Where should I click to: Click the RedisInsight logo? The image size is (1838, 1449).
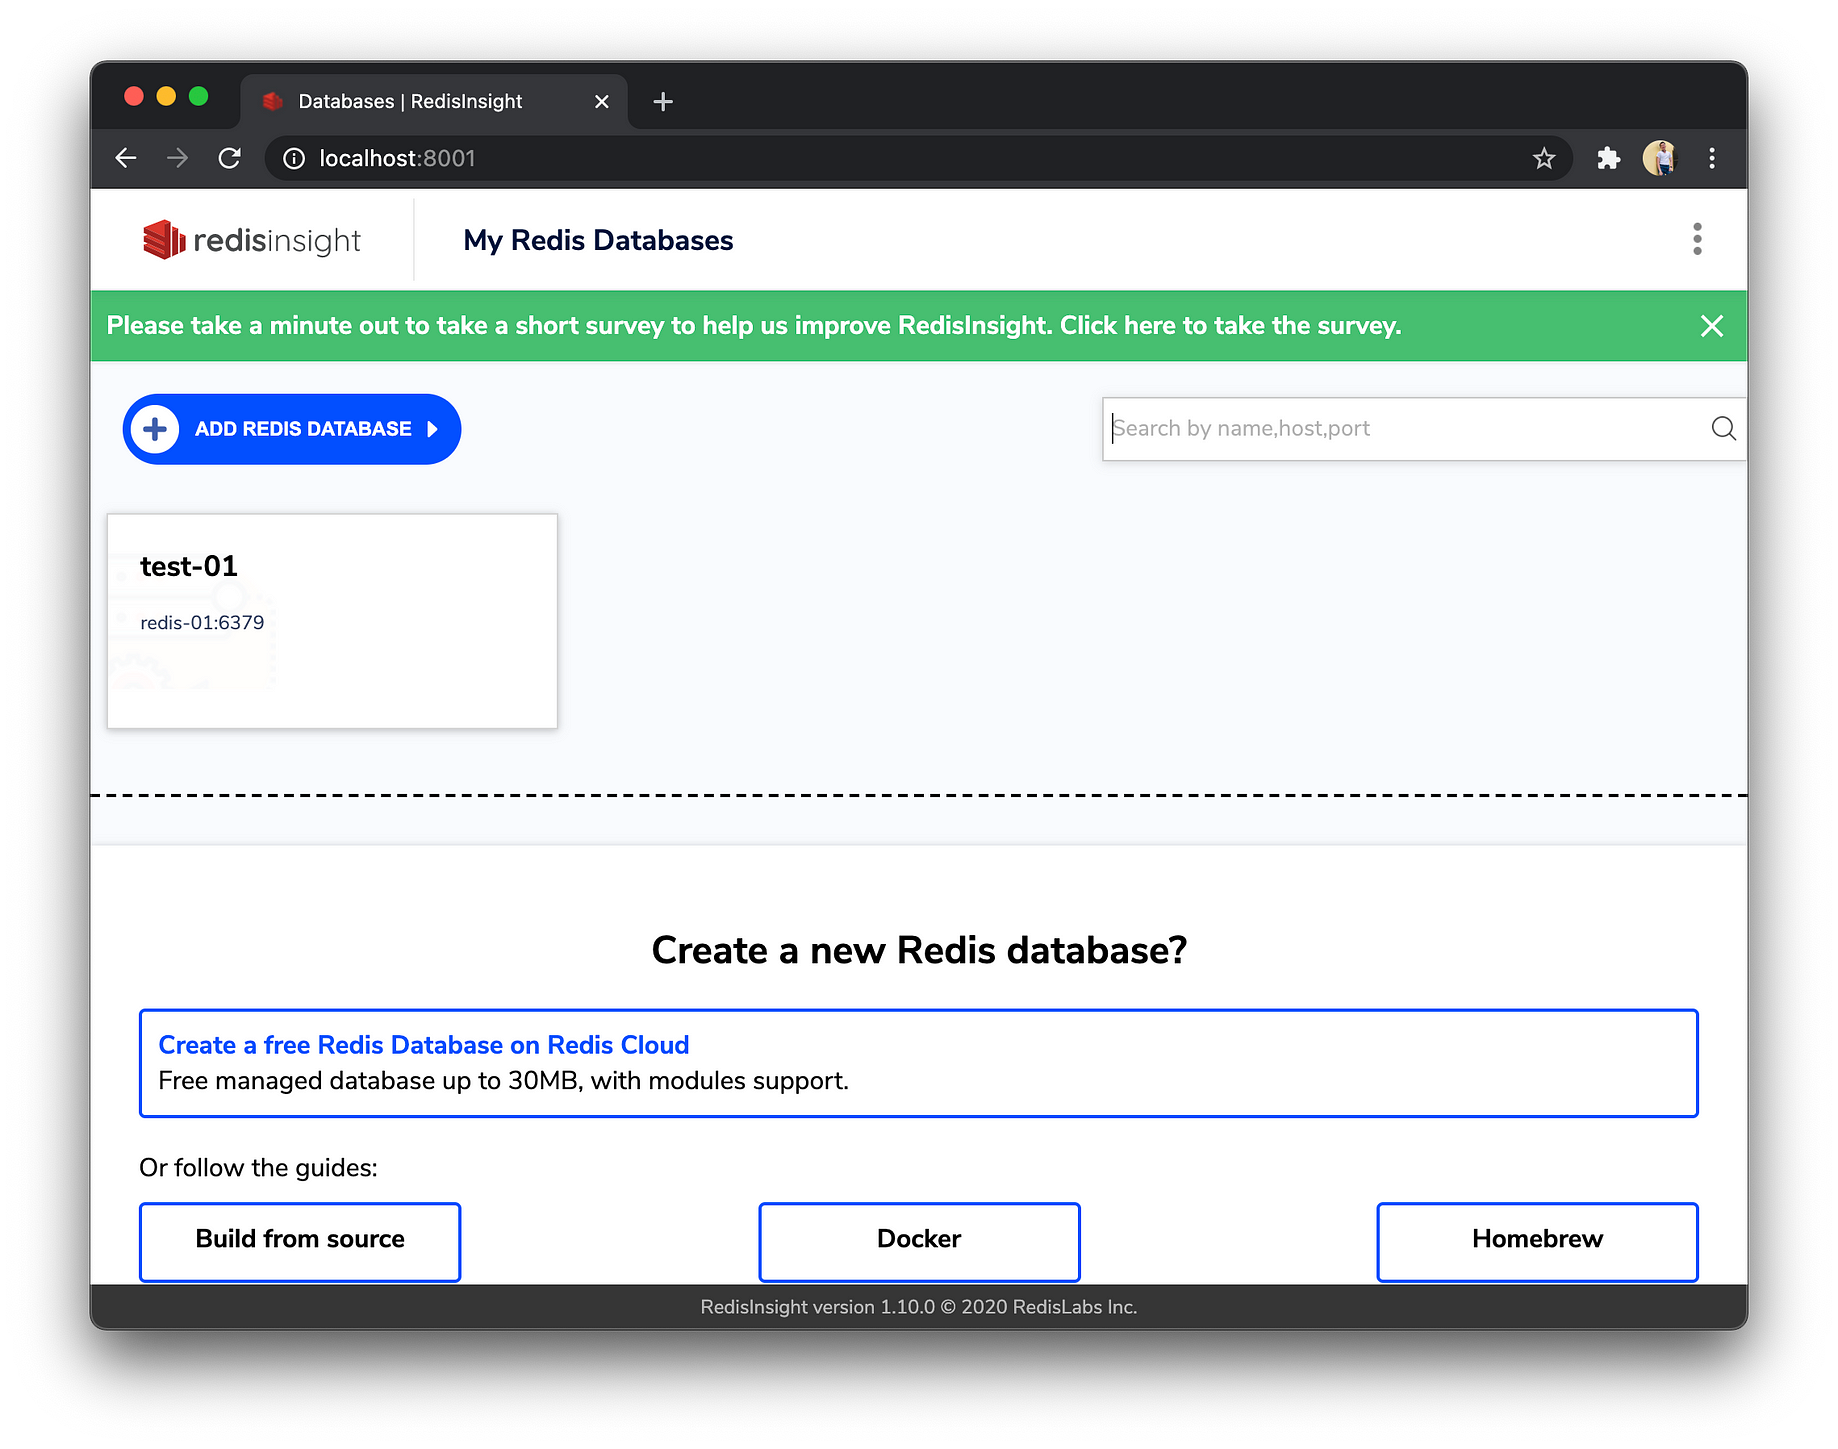tap(252, 240)
